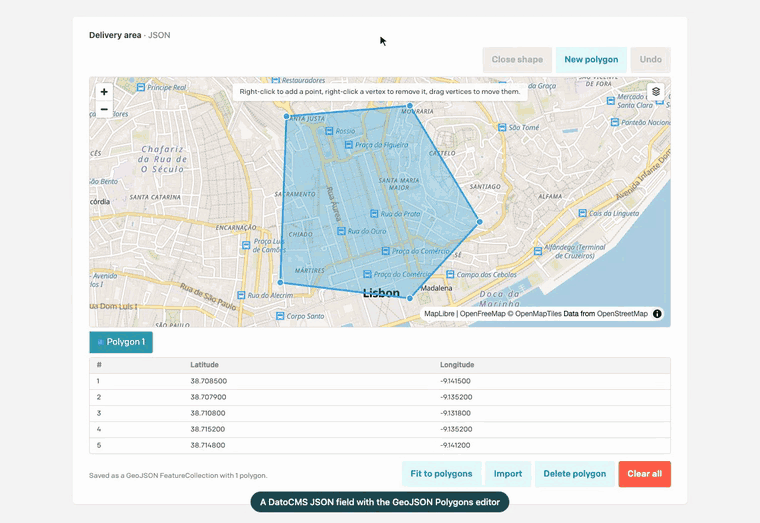Click the Rua da Prata stop icon

374,213
